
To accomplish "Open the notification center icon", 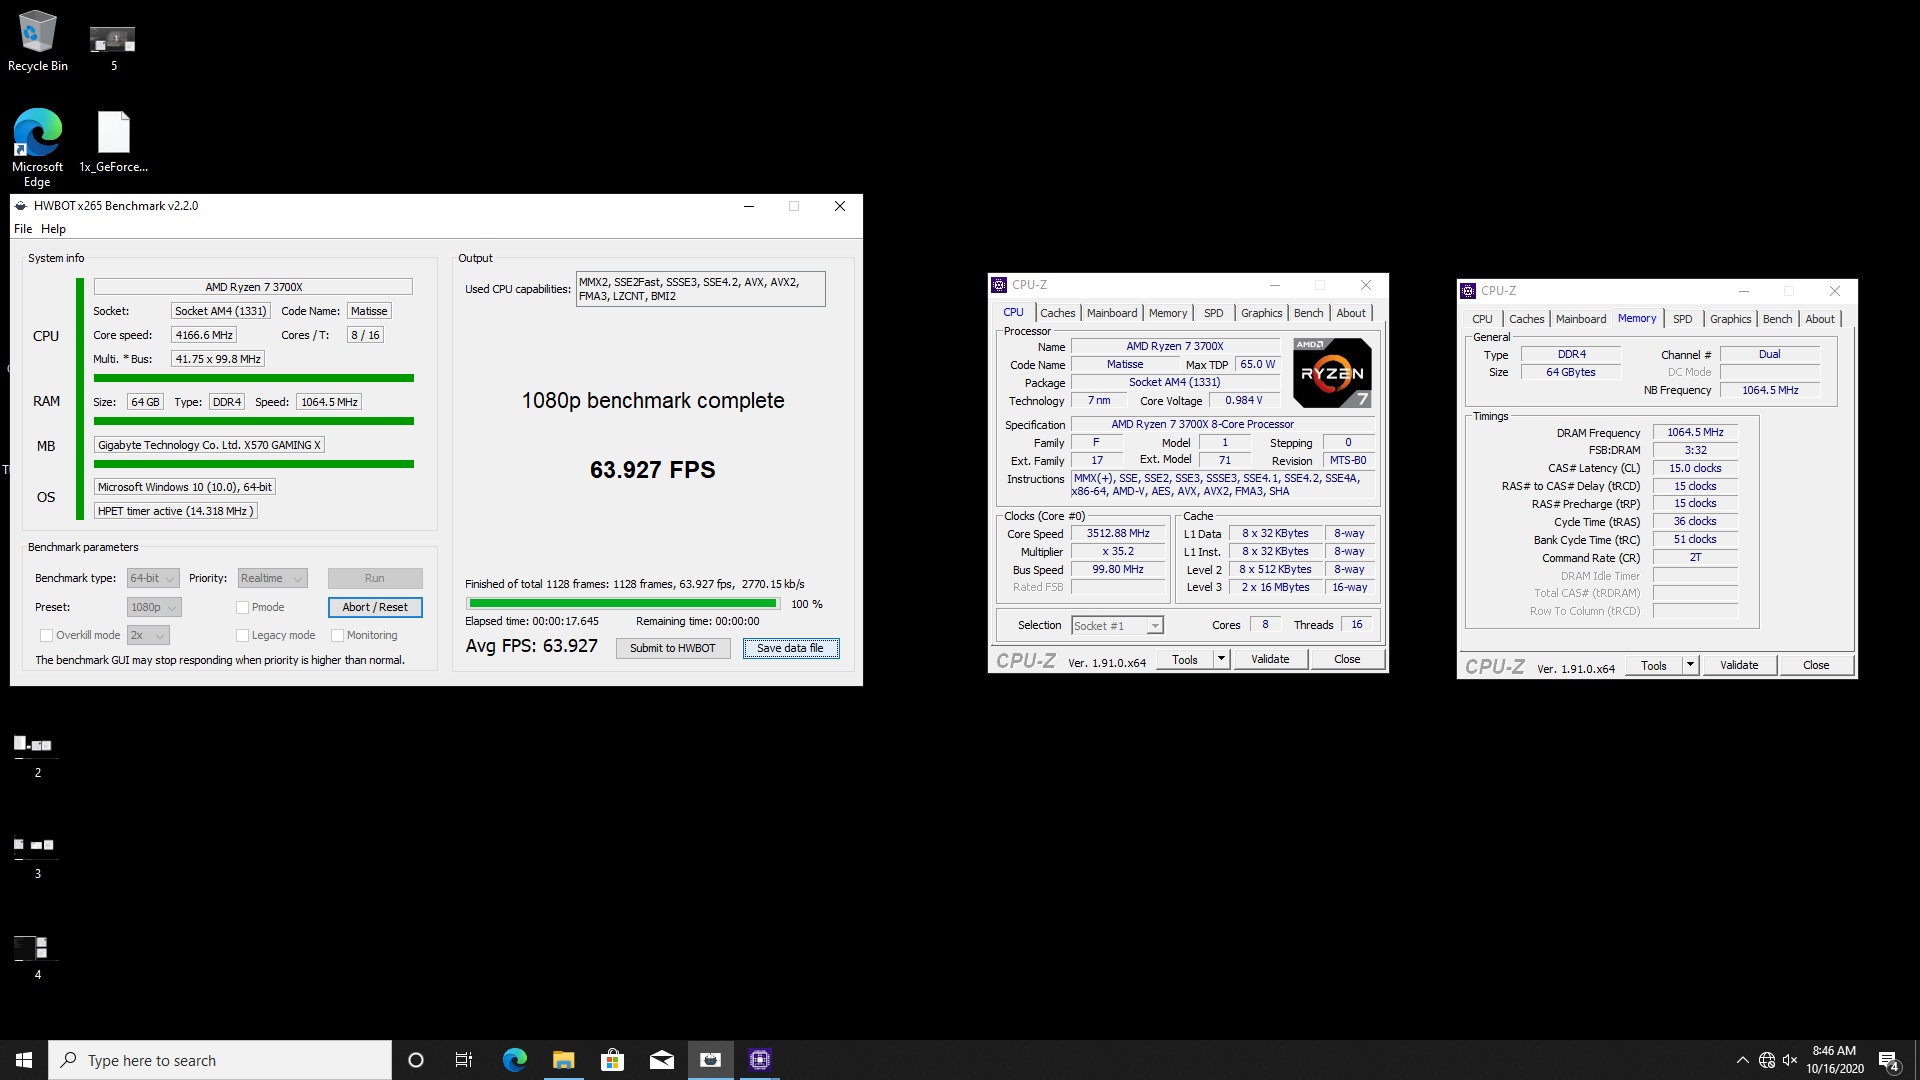I will click(1889, 1060).
